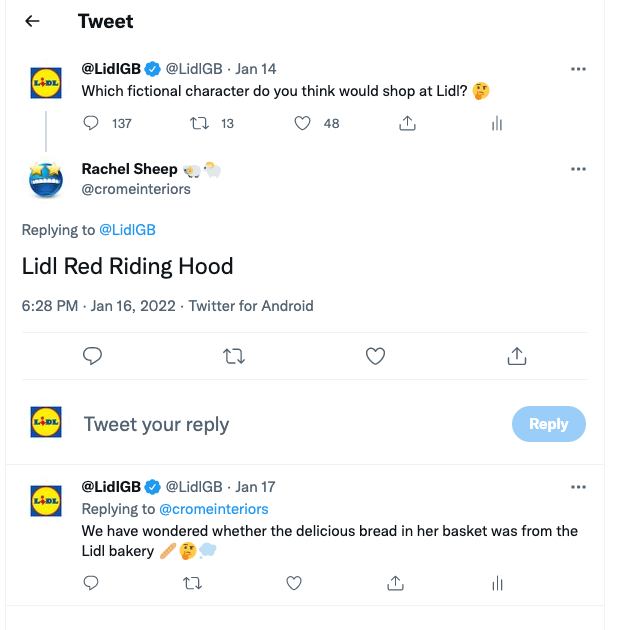Open the @cromeinteriors mention link
Viewport: 618px width, 630px height.
pos(214,509)
